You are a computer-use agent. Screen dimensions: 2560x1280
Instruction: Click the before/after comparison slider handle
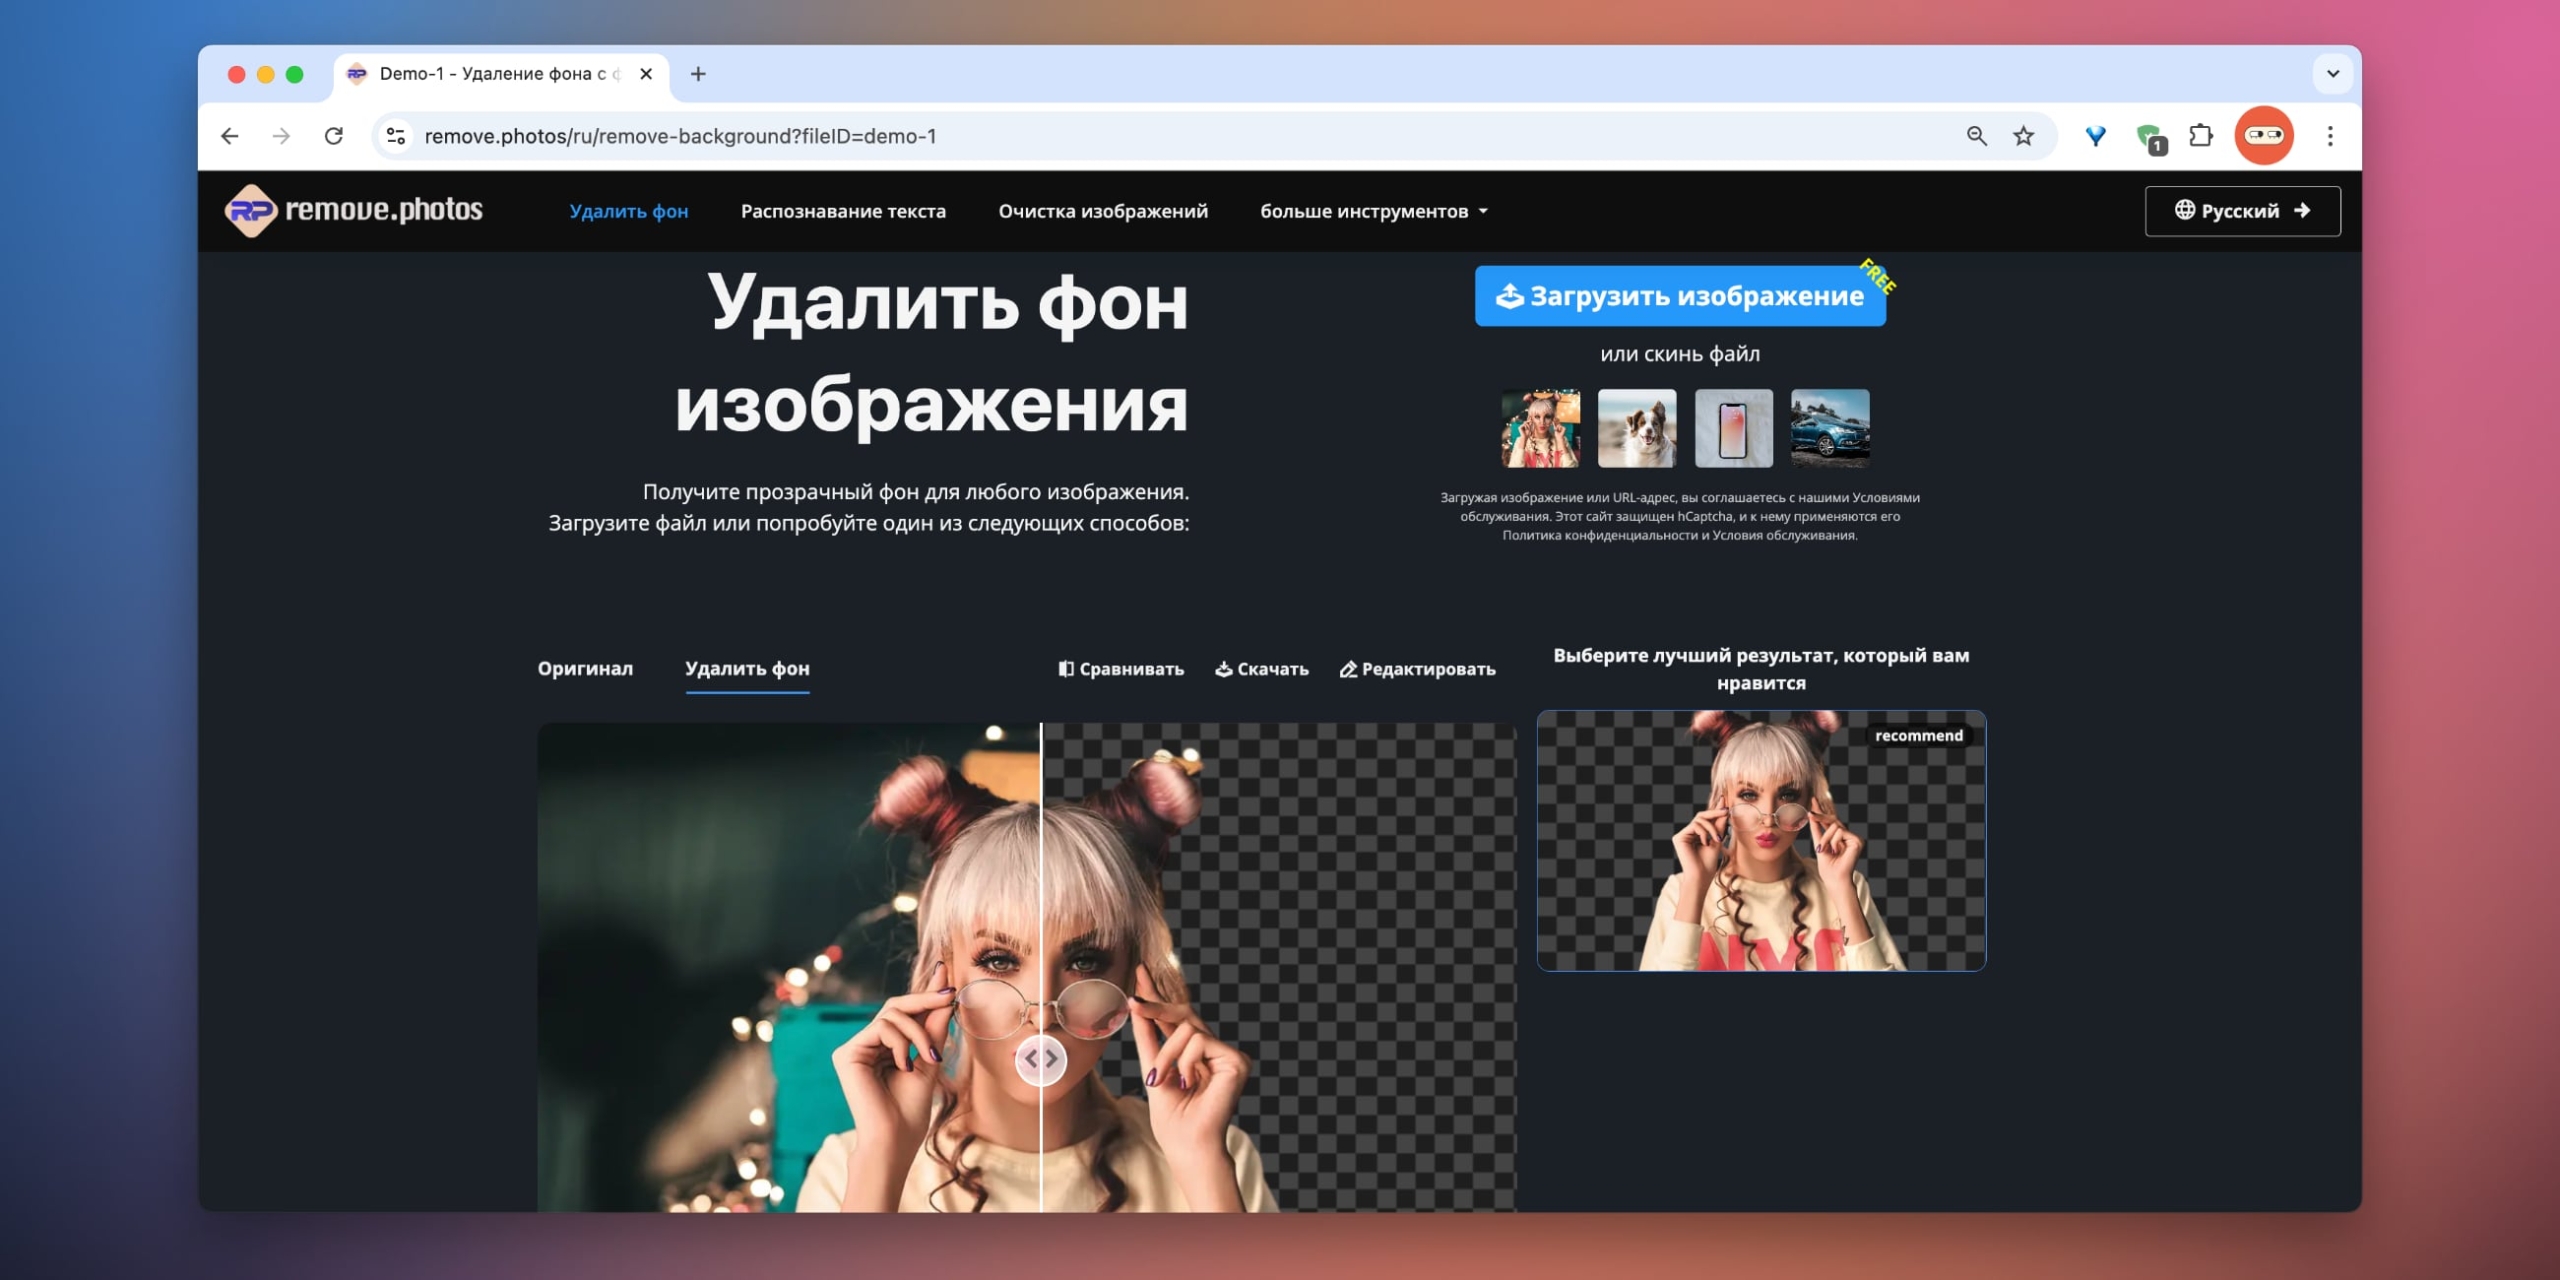click(x=1042, y=1058)
